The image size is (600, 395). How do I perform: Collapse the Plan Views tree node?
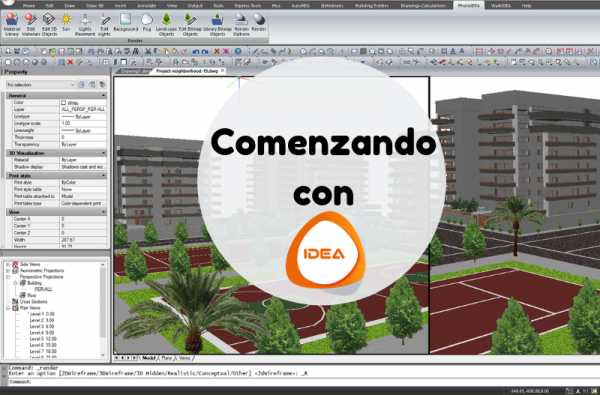click(x=8, y=308)
